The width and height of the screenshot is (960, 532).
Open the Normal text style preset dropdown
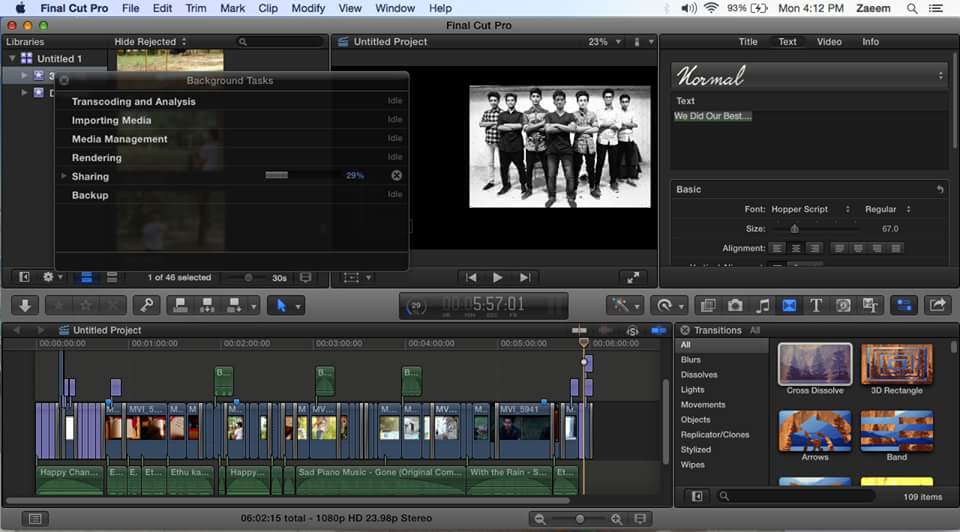[809, 76]
